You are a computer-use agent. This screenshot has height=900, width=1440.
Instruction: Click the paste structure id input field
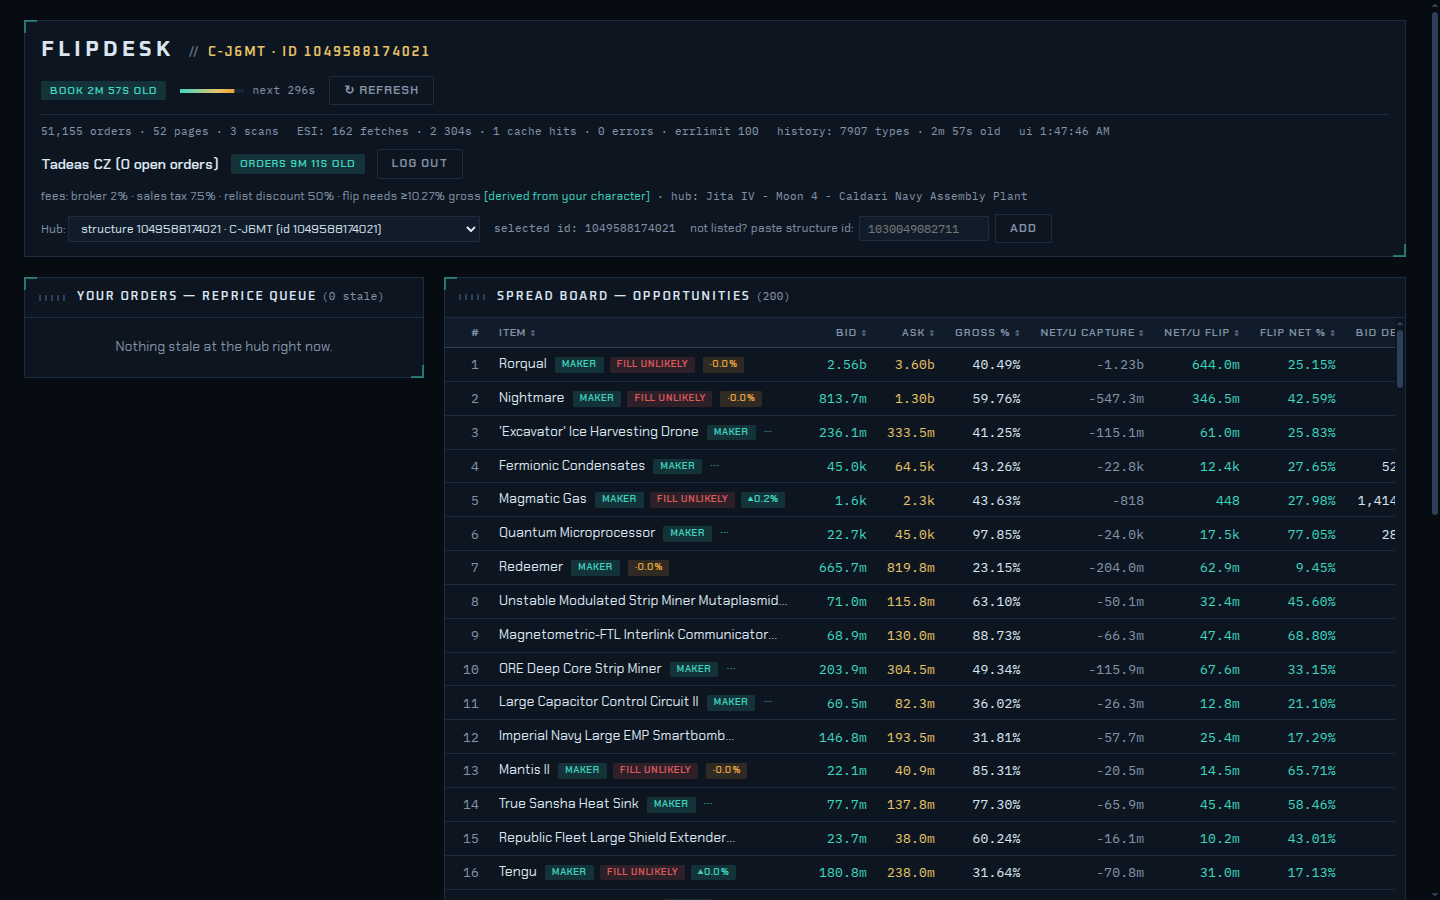pos(923,229)
